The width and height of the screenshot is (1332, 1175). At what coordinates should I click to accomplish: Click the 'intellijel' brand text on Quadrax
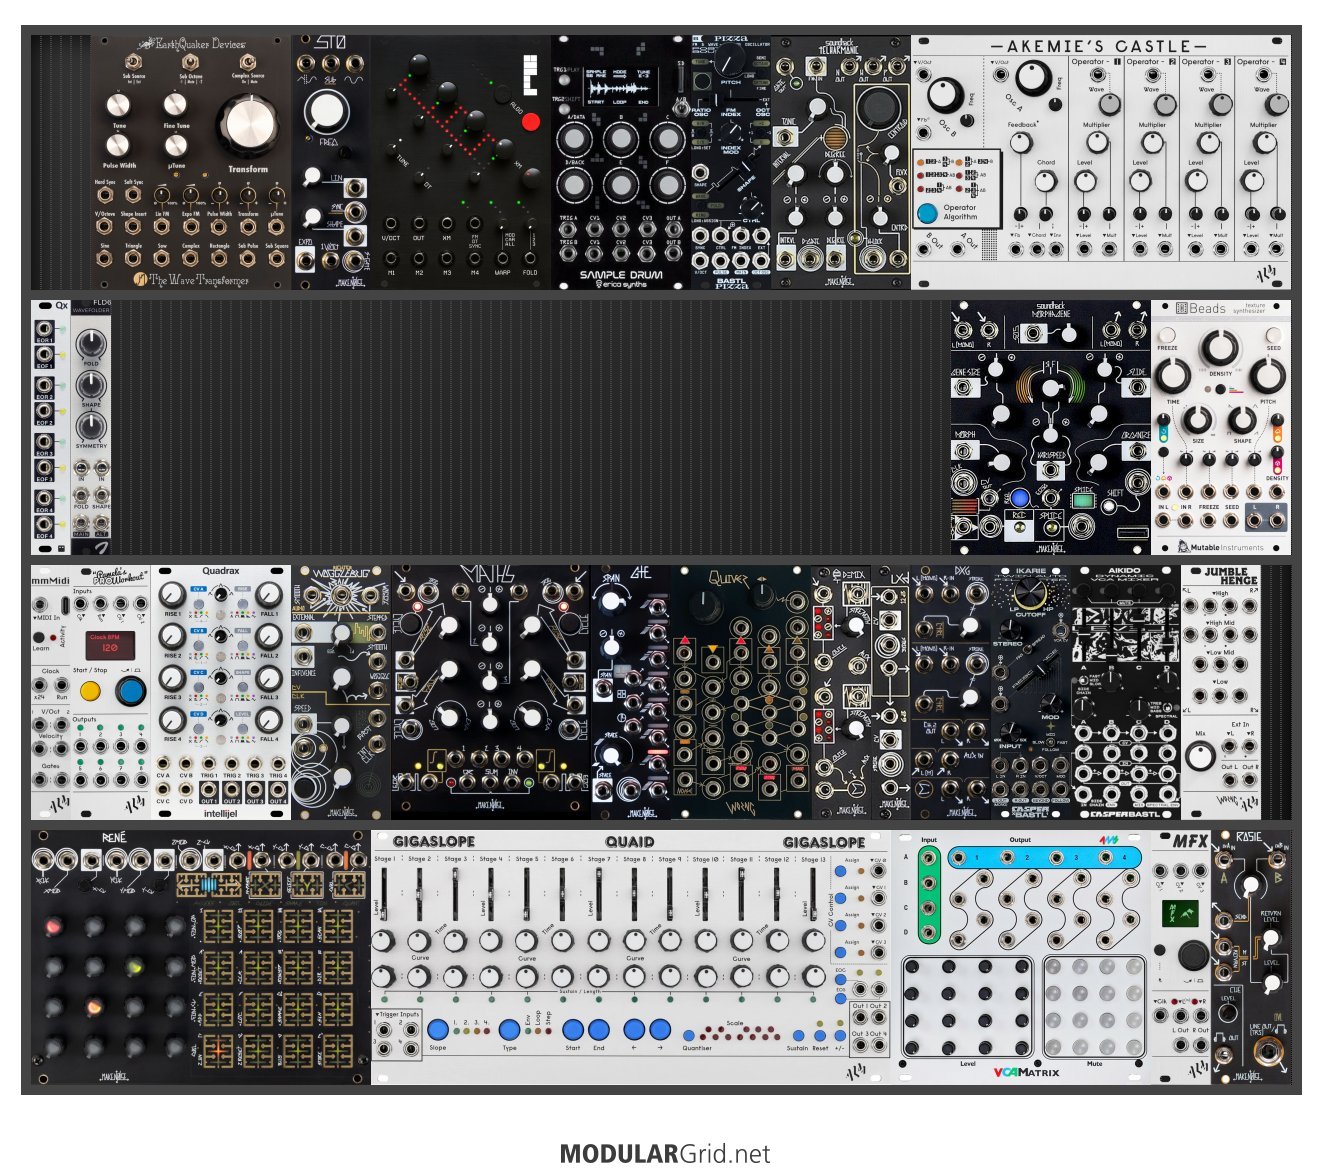tap(220, 813)
